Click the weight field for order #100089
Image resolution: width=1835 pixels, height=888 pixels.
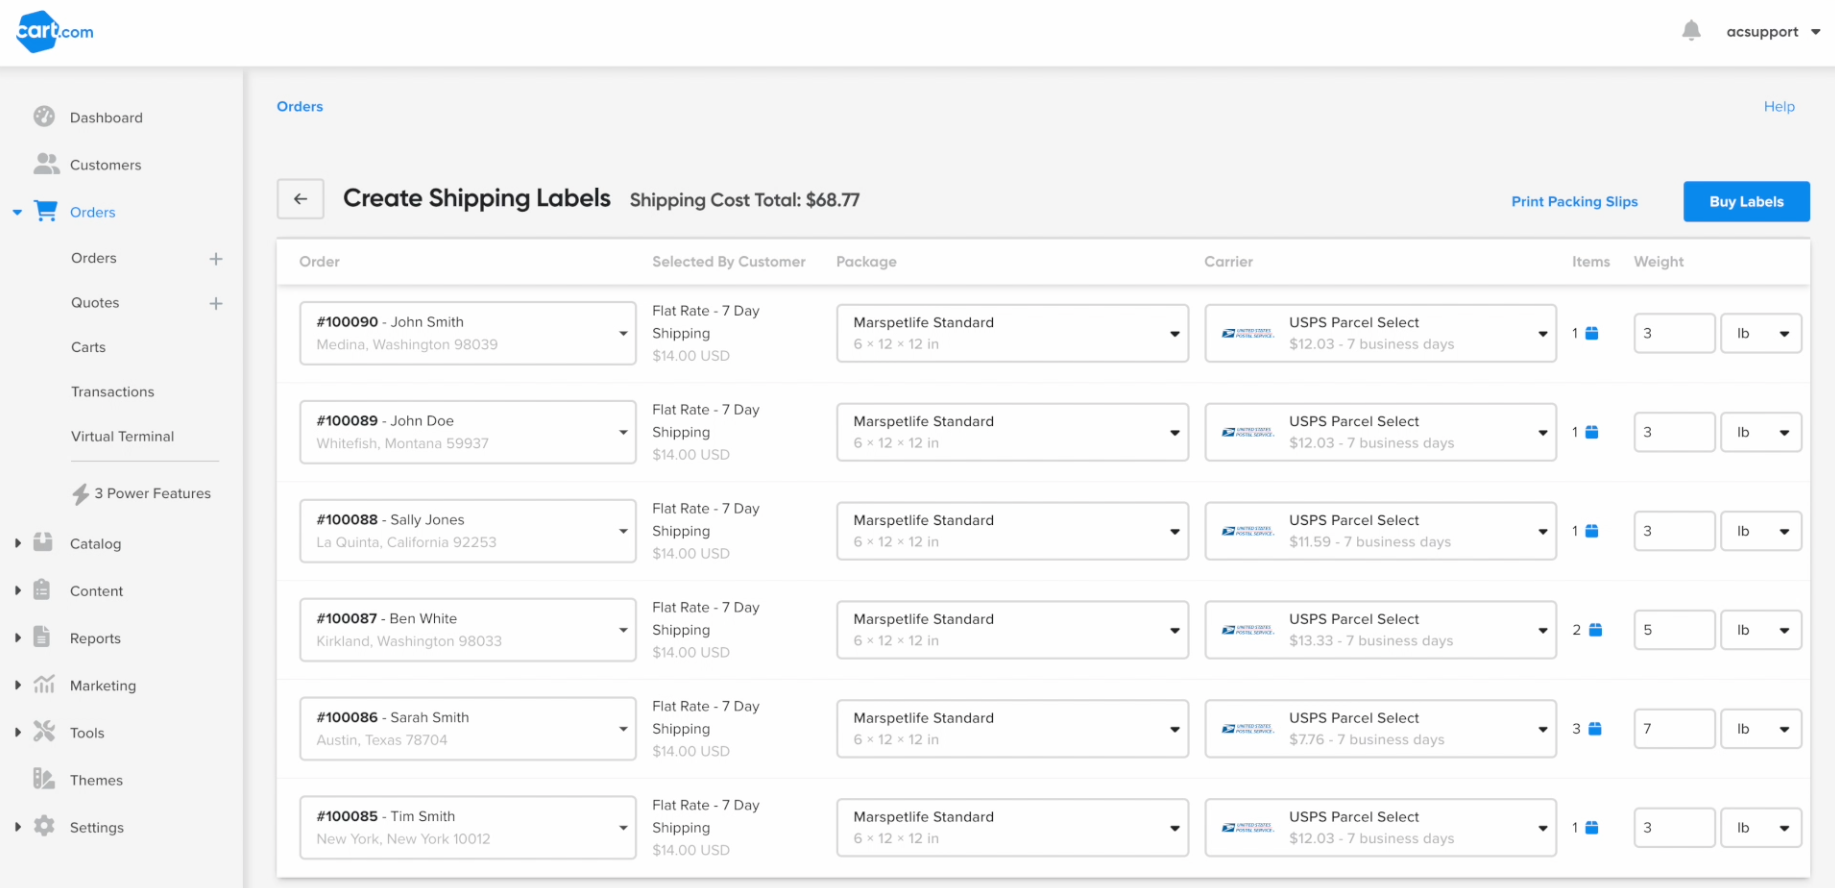1673,432
